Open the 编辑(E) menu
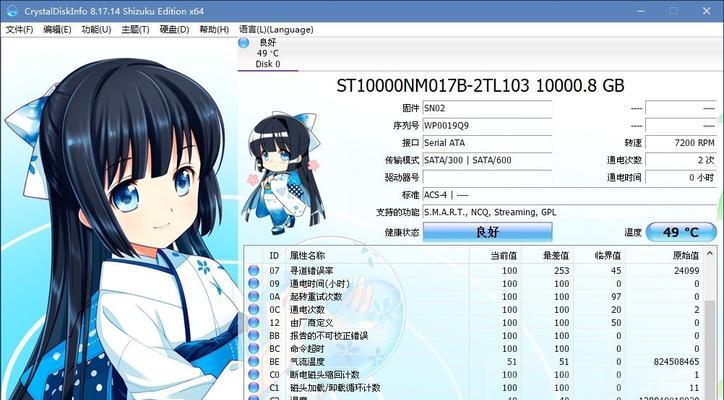Screen dimensions: 724x400 tap(57, 30)
